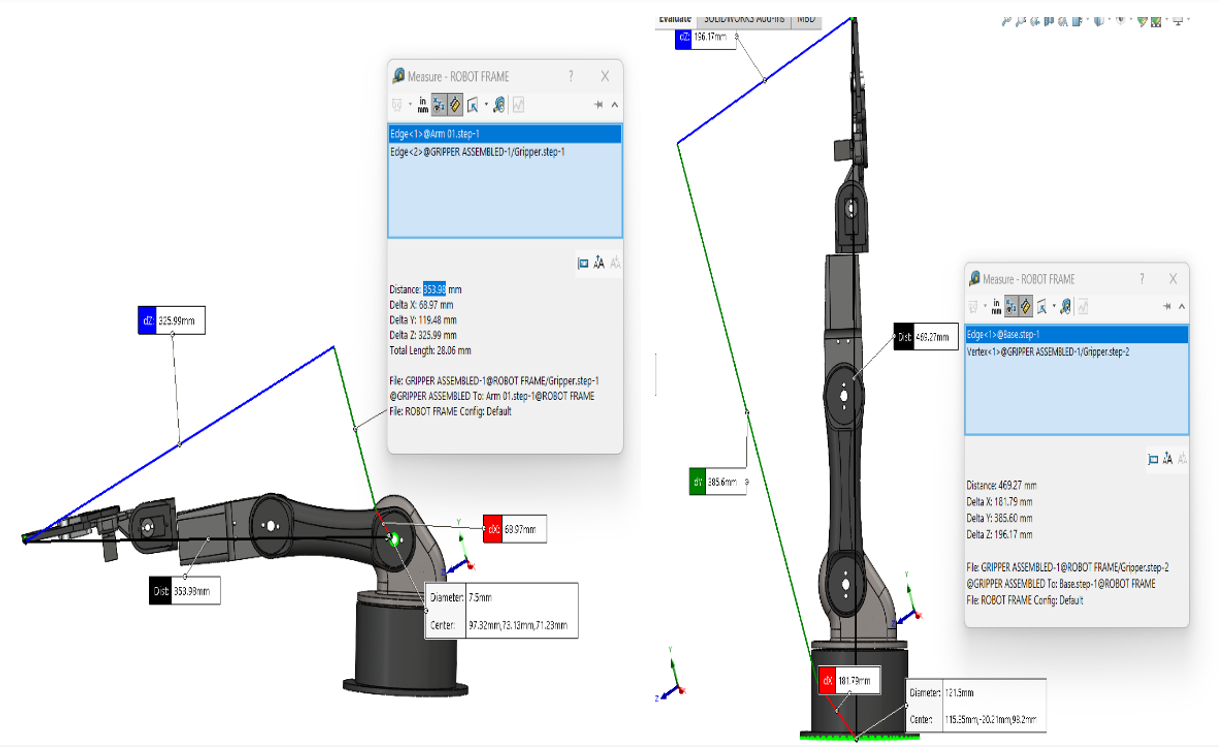
Task: Open Arc/Circle Measurements dropdown in Base.step-1 Measure dialog
Action: click(x=985, y=306)
